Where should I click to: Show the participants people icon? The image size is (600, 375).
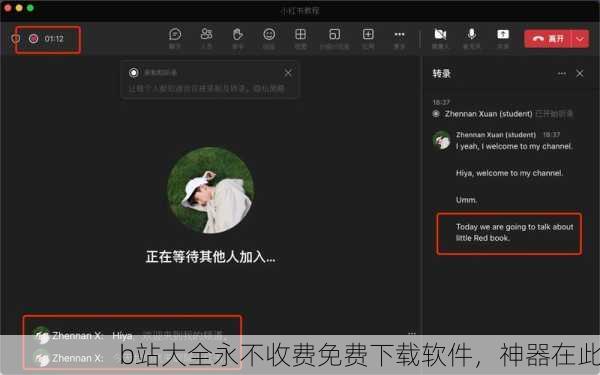(x=206, y=34)
